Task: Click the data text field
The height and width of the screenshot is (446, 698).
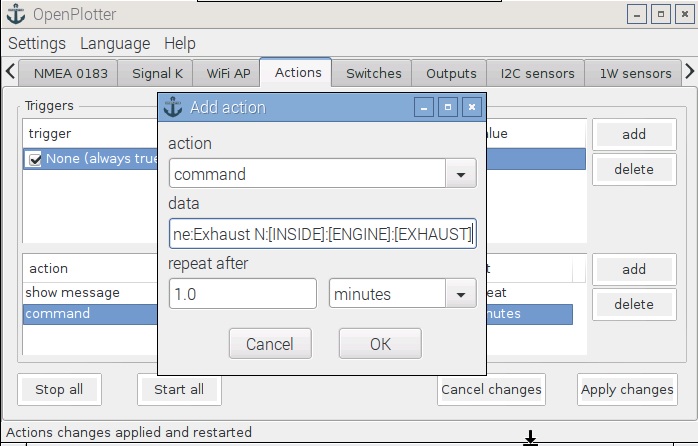Action: point(323,234)
